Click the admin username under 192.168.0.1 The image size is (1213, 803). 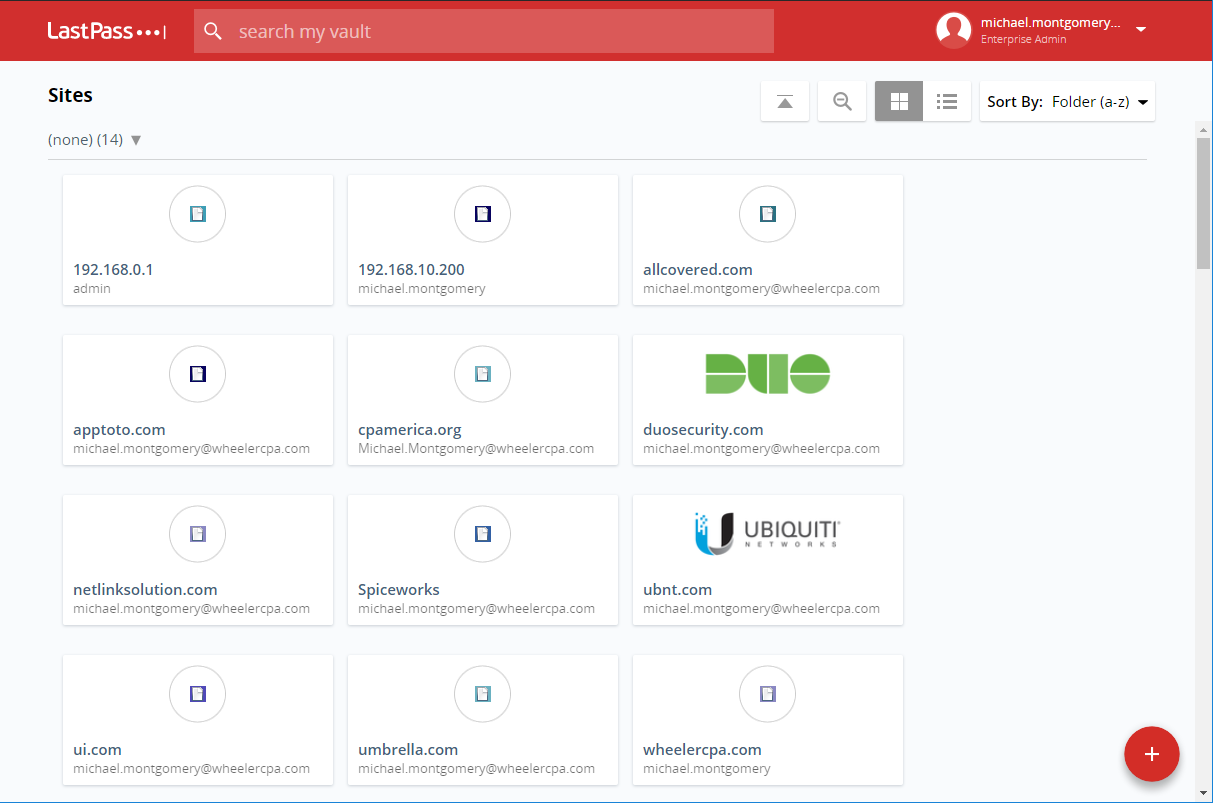click(x=92, y=289)
